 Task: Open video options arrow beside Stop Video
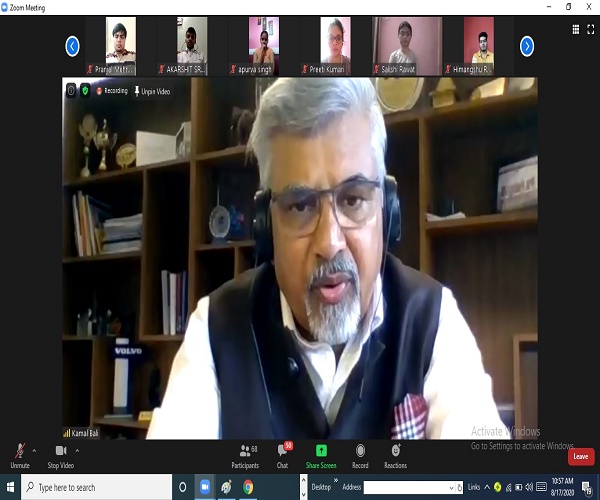(x=77, y=451)
